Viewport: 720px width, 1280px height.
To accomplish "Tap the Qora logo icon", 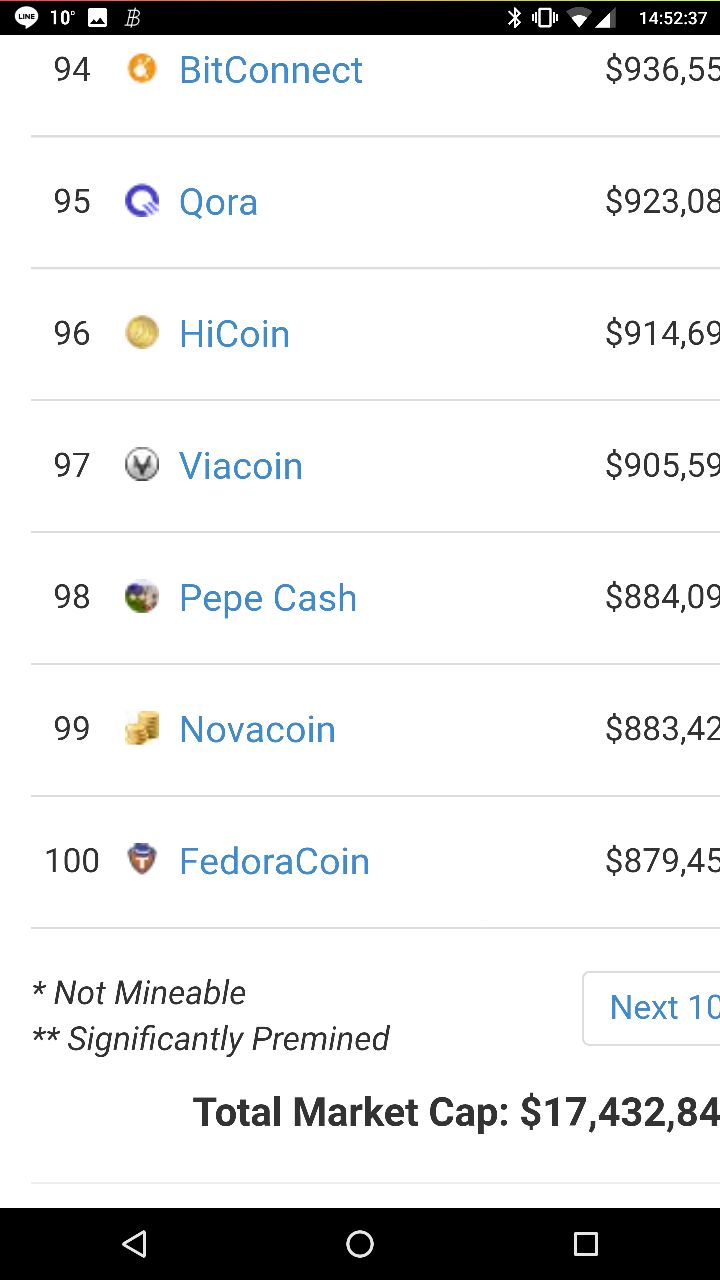I will click(x=142, y=201).
